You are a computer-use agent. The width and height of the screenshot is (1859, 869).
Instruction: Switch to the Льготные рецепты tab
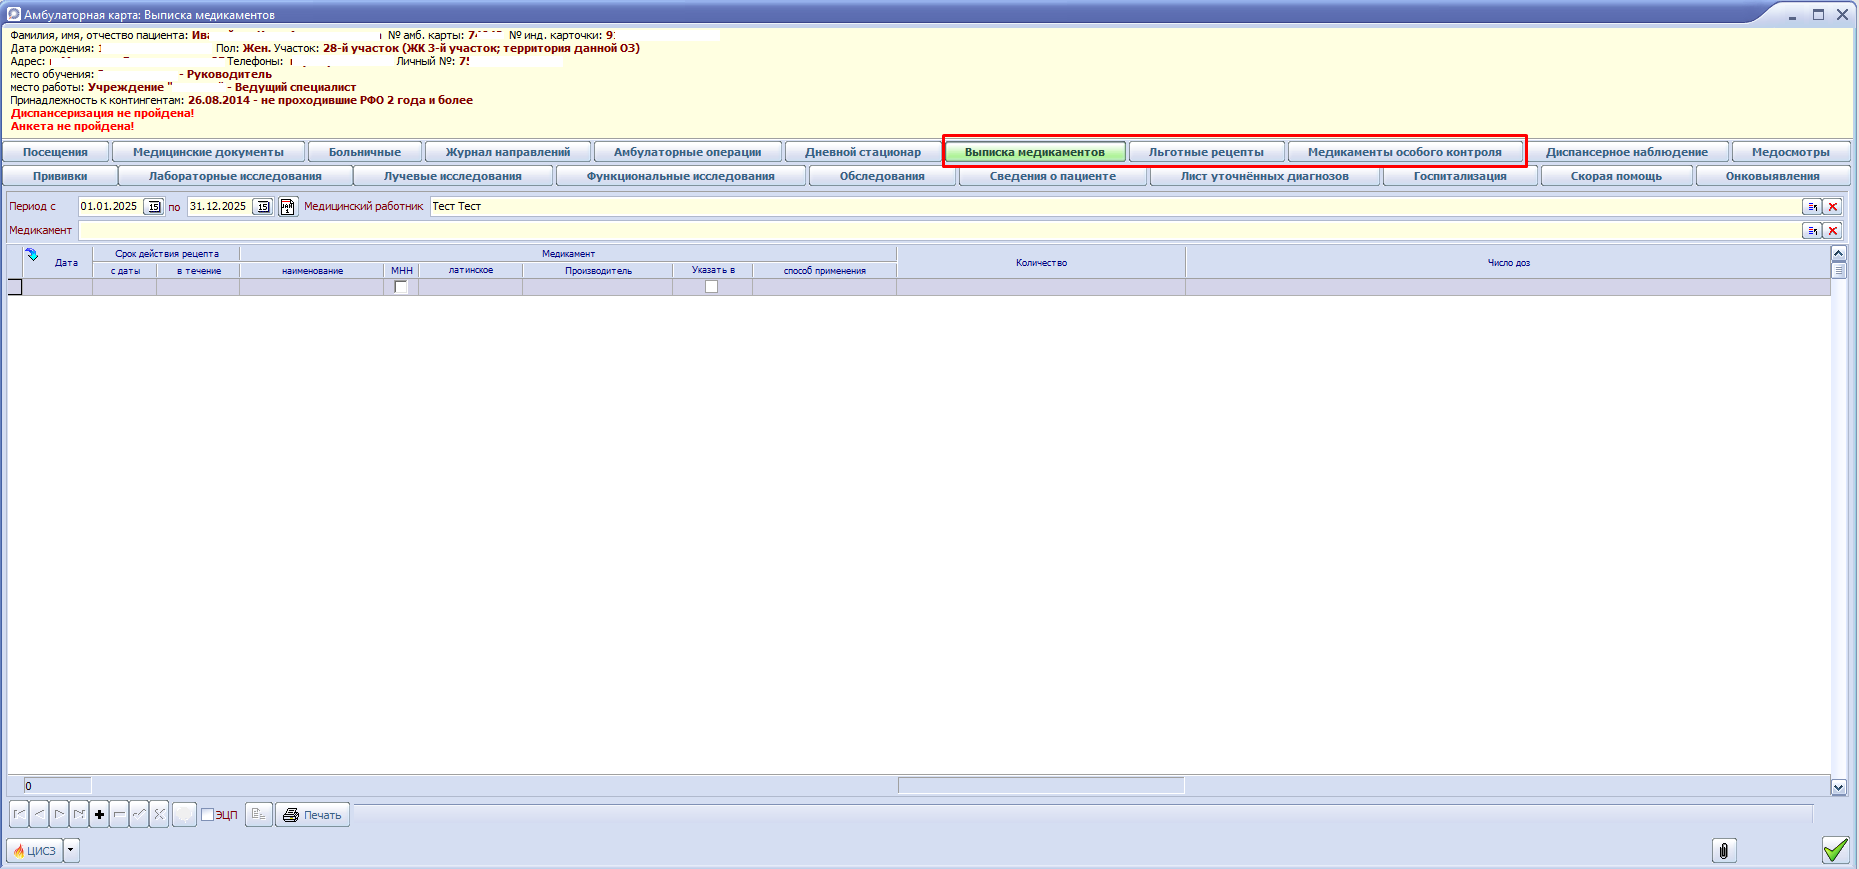1205,152
